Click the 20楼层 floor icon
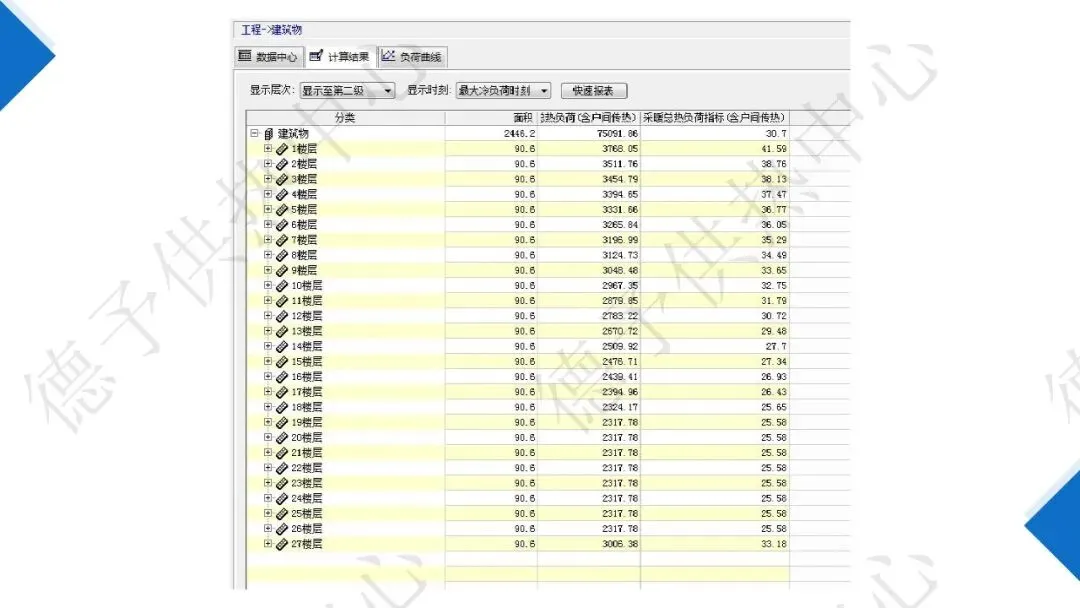Viewport: 1080px width, 608px height. [x=282, y=437]
